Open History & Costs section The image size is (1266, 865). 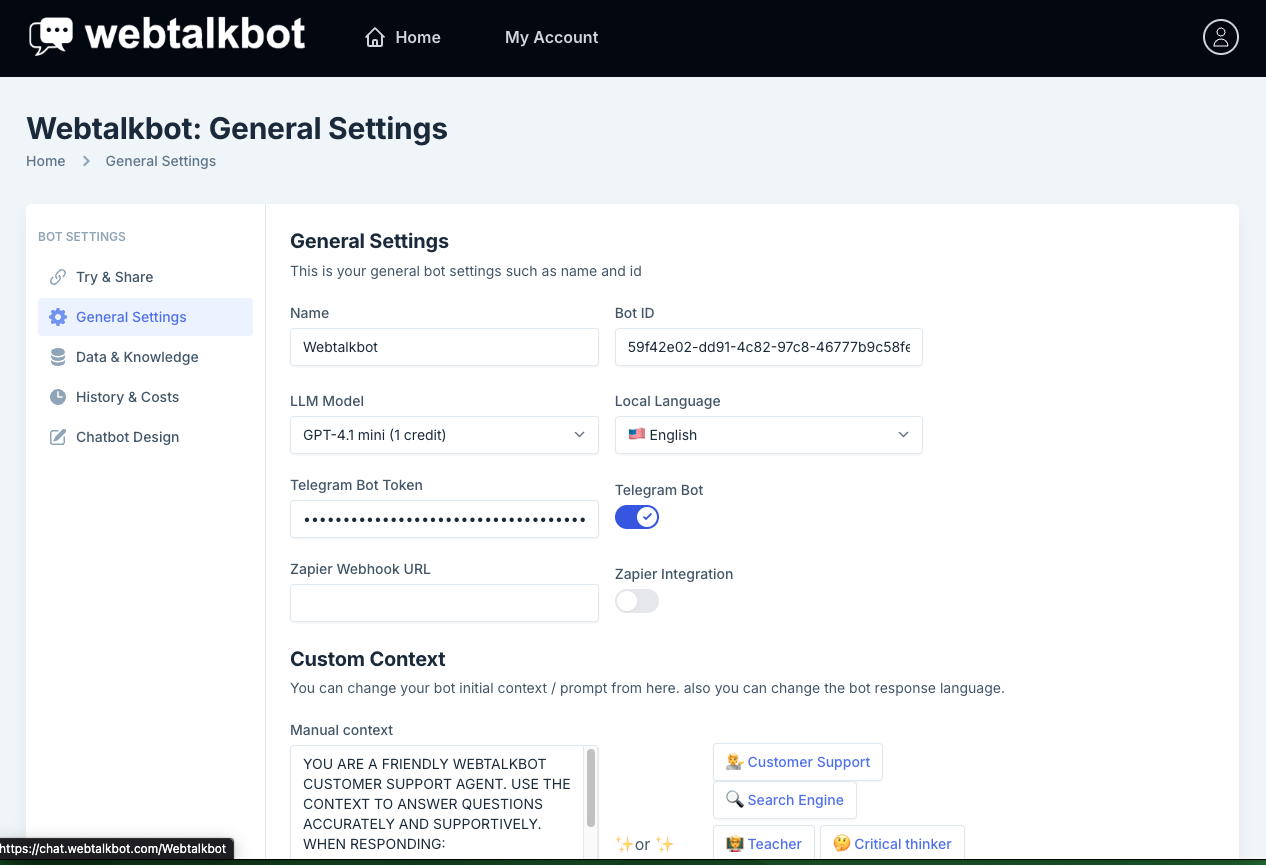[x=145, y=397]
